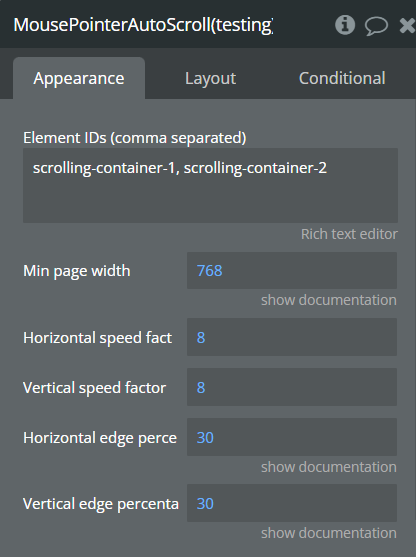Click the MousePointerAutoScroll element title
Screen dimensions: 416x557
coord(143,25)
